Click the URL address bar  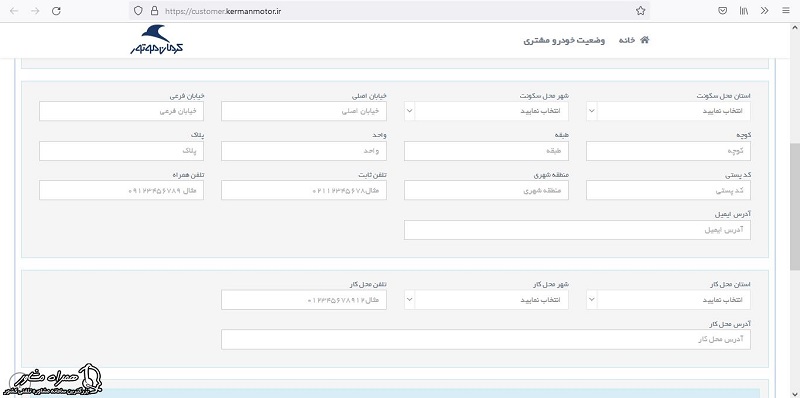pyautogui.click(x=388, y=11)
